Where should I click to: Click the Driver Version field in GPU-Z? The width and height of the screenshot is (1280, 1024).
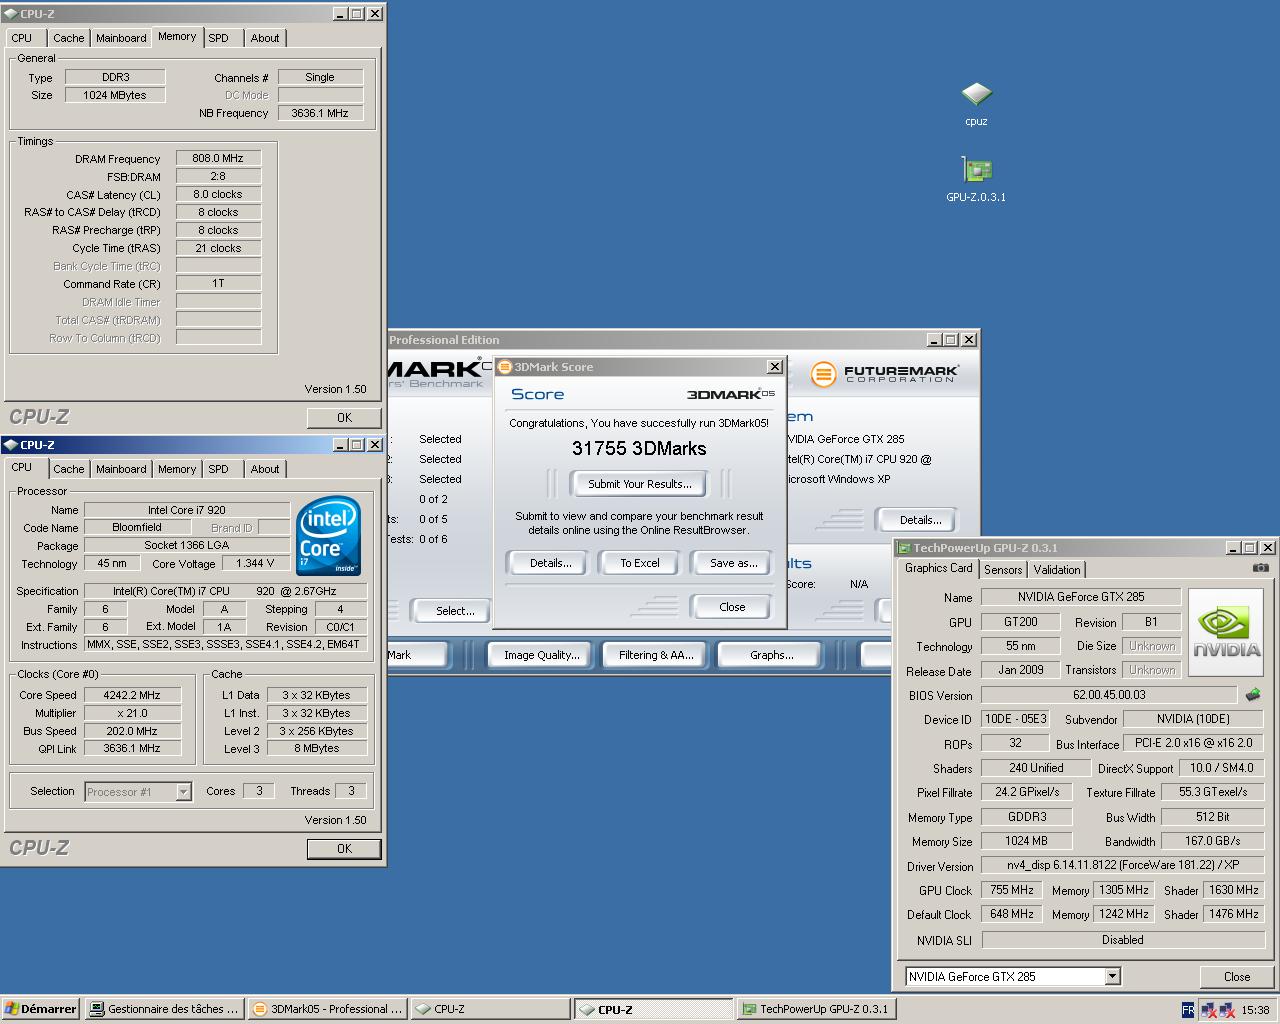pyautogui.click(x=1122, y=866)
